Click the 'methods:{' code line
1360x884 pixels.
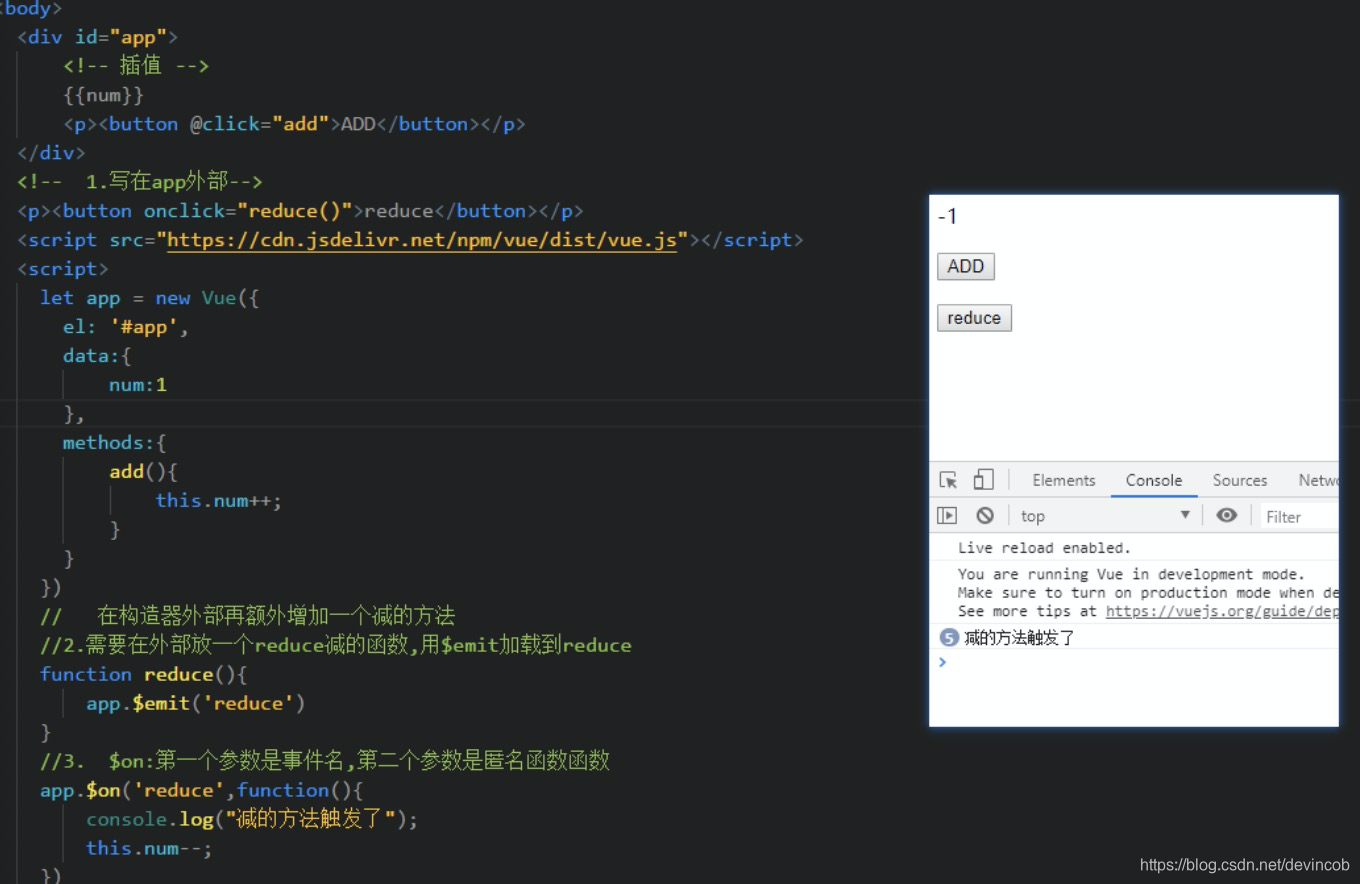point(114,442)
